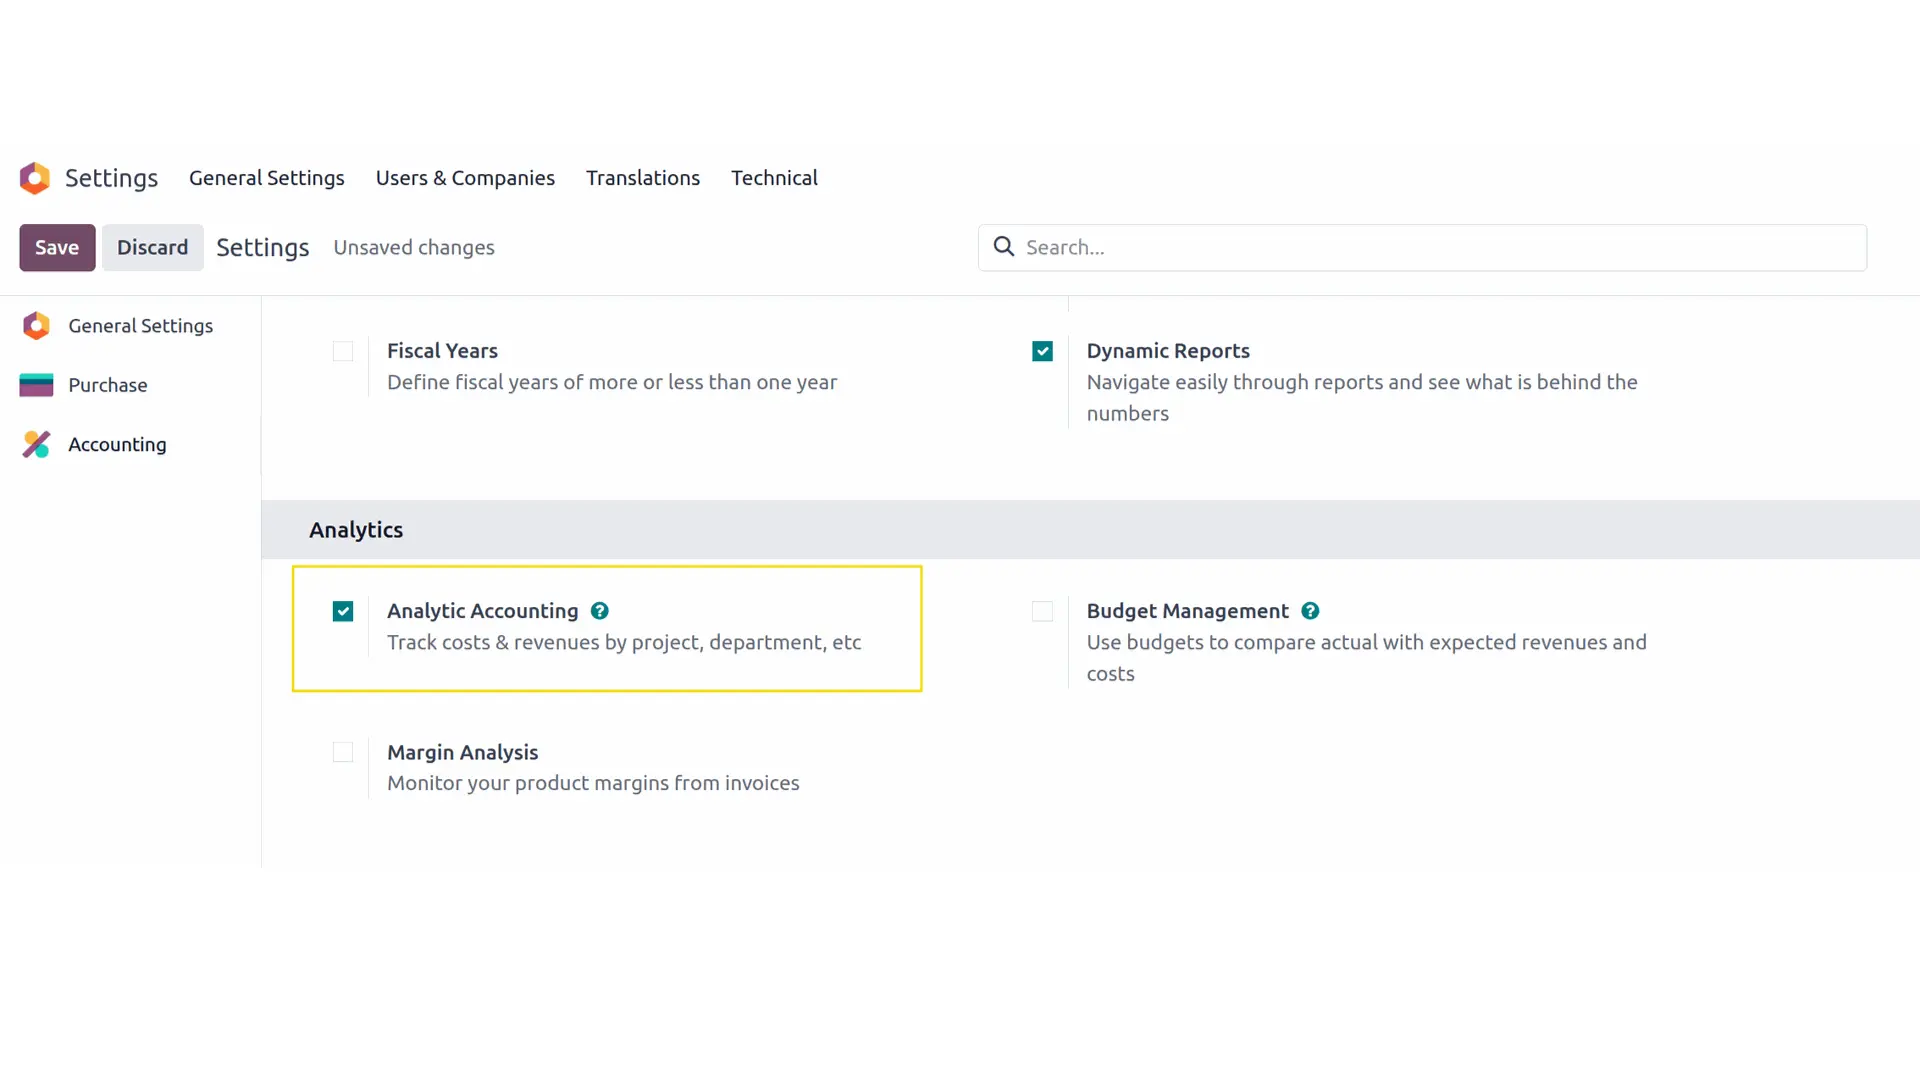Open the Accounting section via its icon
Viewport: 1920px width, 1080px height.
[x=36, y=444]
